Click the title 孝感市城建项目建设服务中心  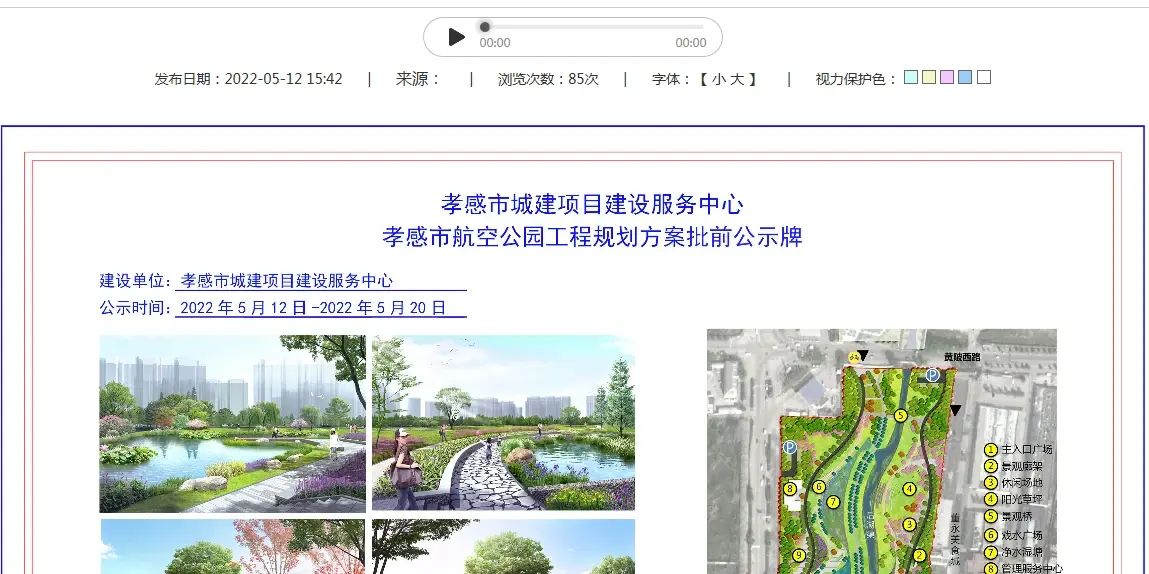[x=592, y=204]
